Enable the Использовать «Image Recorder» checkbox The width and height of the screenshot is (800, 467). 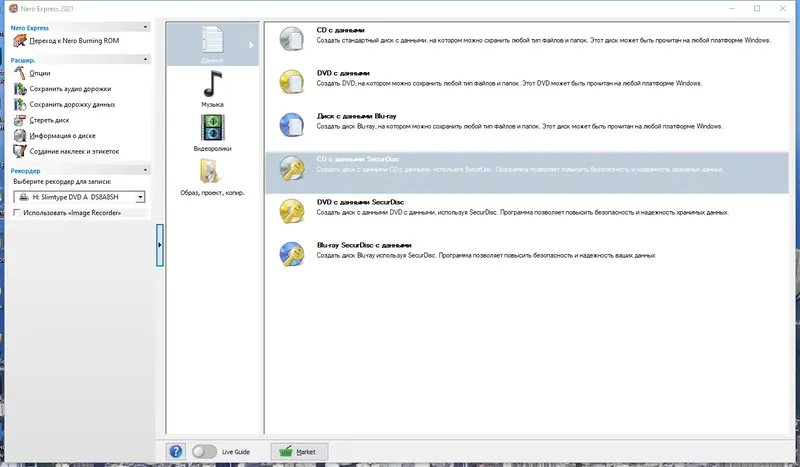(17, 213)
